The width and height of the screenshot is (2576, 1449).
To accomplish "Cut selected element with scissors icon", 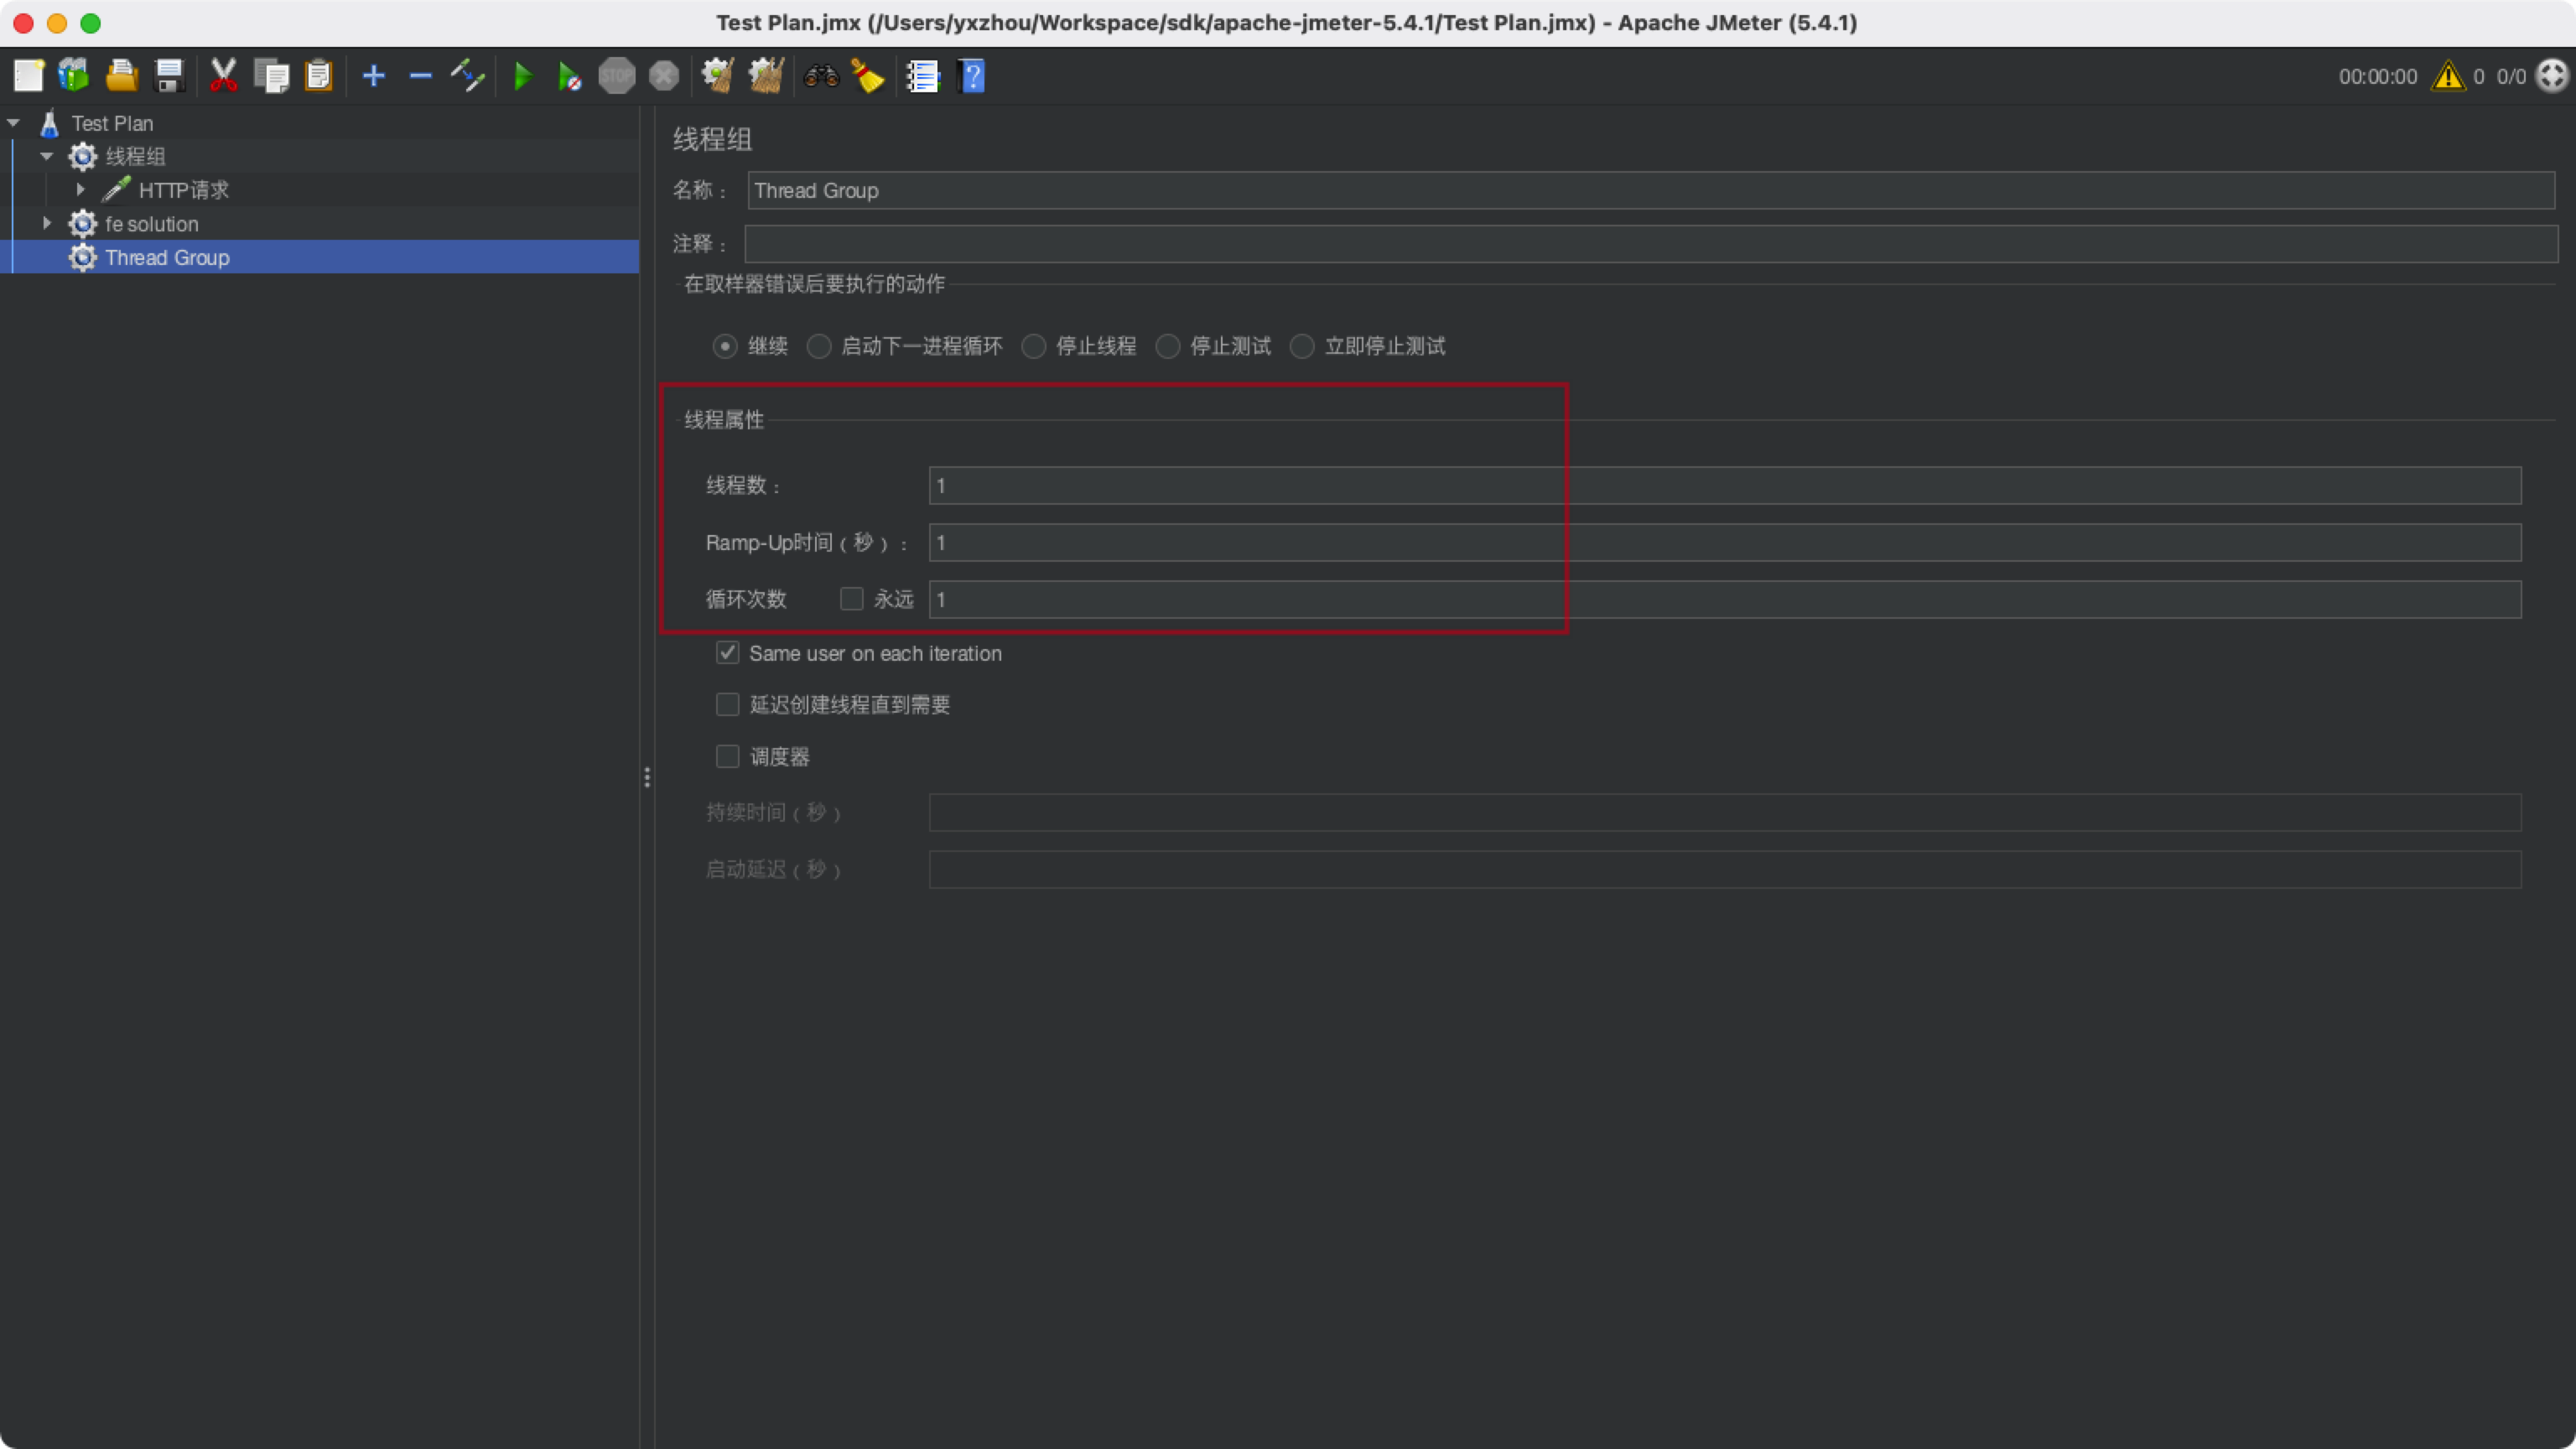I will tap(223, 76).
